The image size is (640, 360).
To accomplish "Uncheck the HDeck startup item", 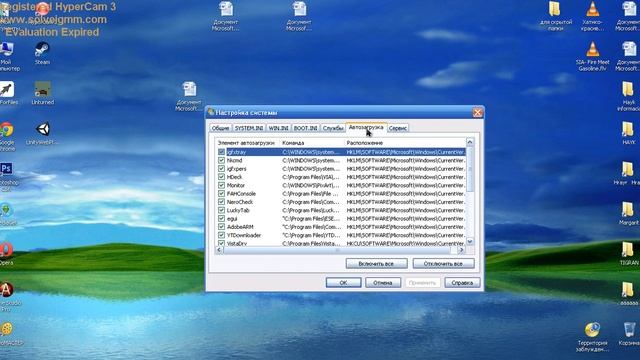I will click(x=221, y=177).
